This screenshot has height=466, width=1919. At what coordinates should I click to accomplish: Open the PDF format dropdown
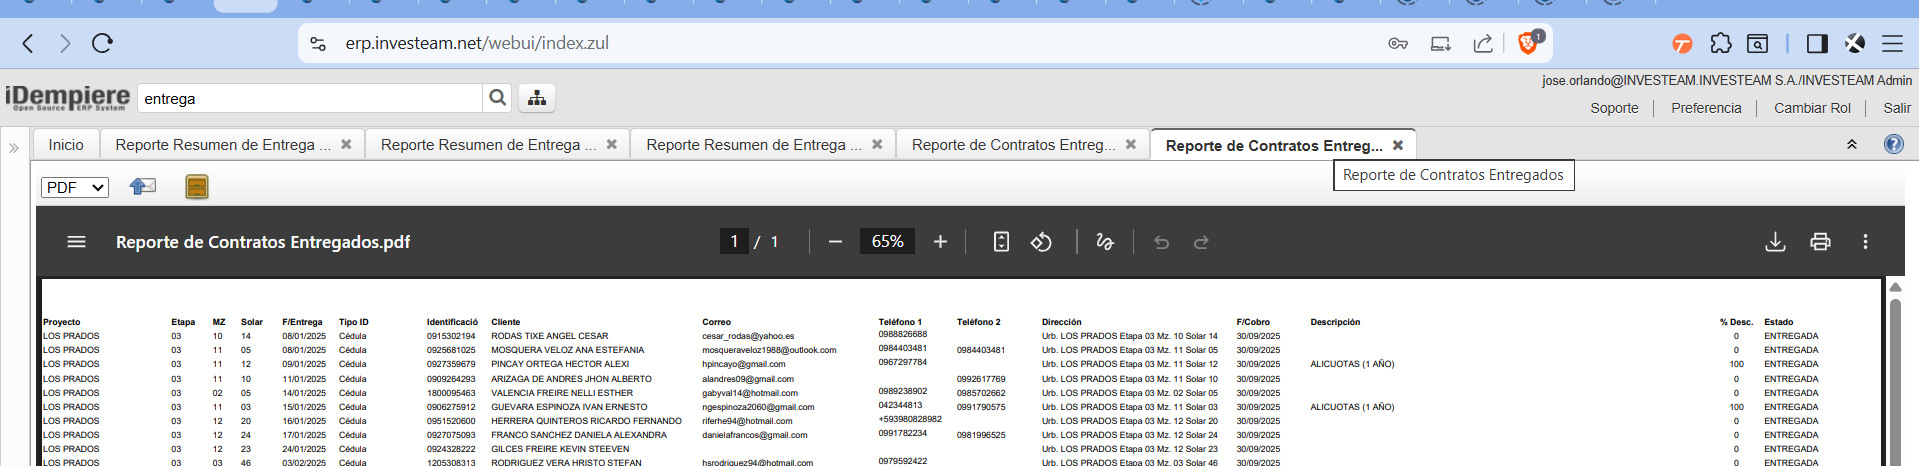point(75,187)
